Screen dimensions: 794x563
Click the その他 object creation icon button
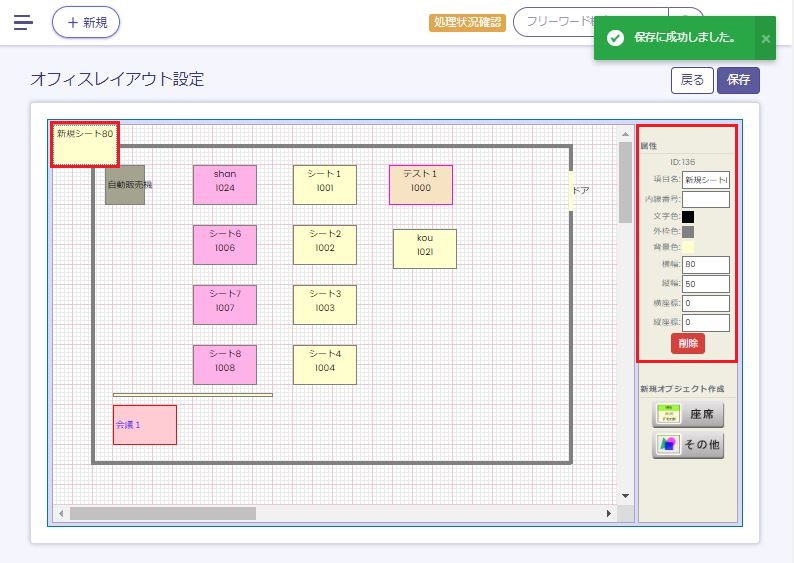[x=688, y=445]
